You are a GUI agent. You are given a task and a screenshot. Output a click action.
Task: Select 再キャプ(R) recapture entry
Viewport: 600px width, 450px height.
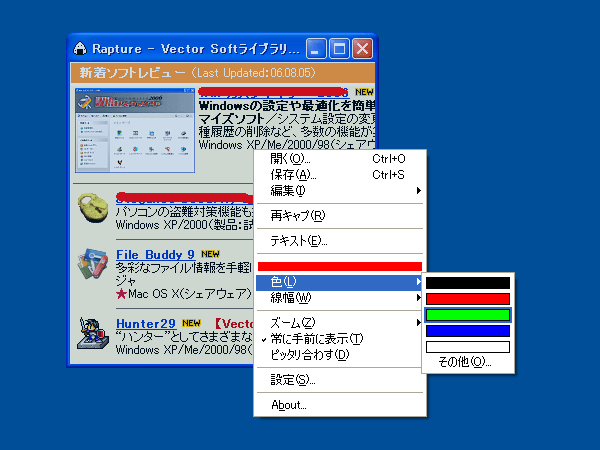pos(340,216)
